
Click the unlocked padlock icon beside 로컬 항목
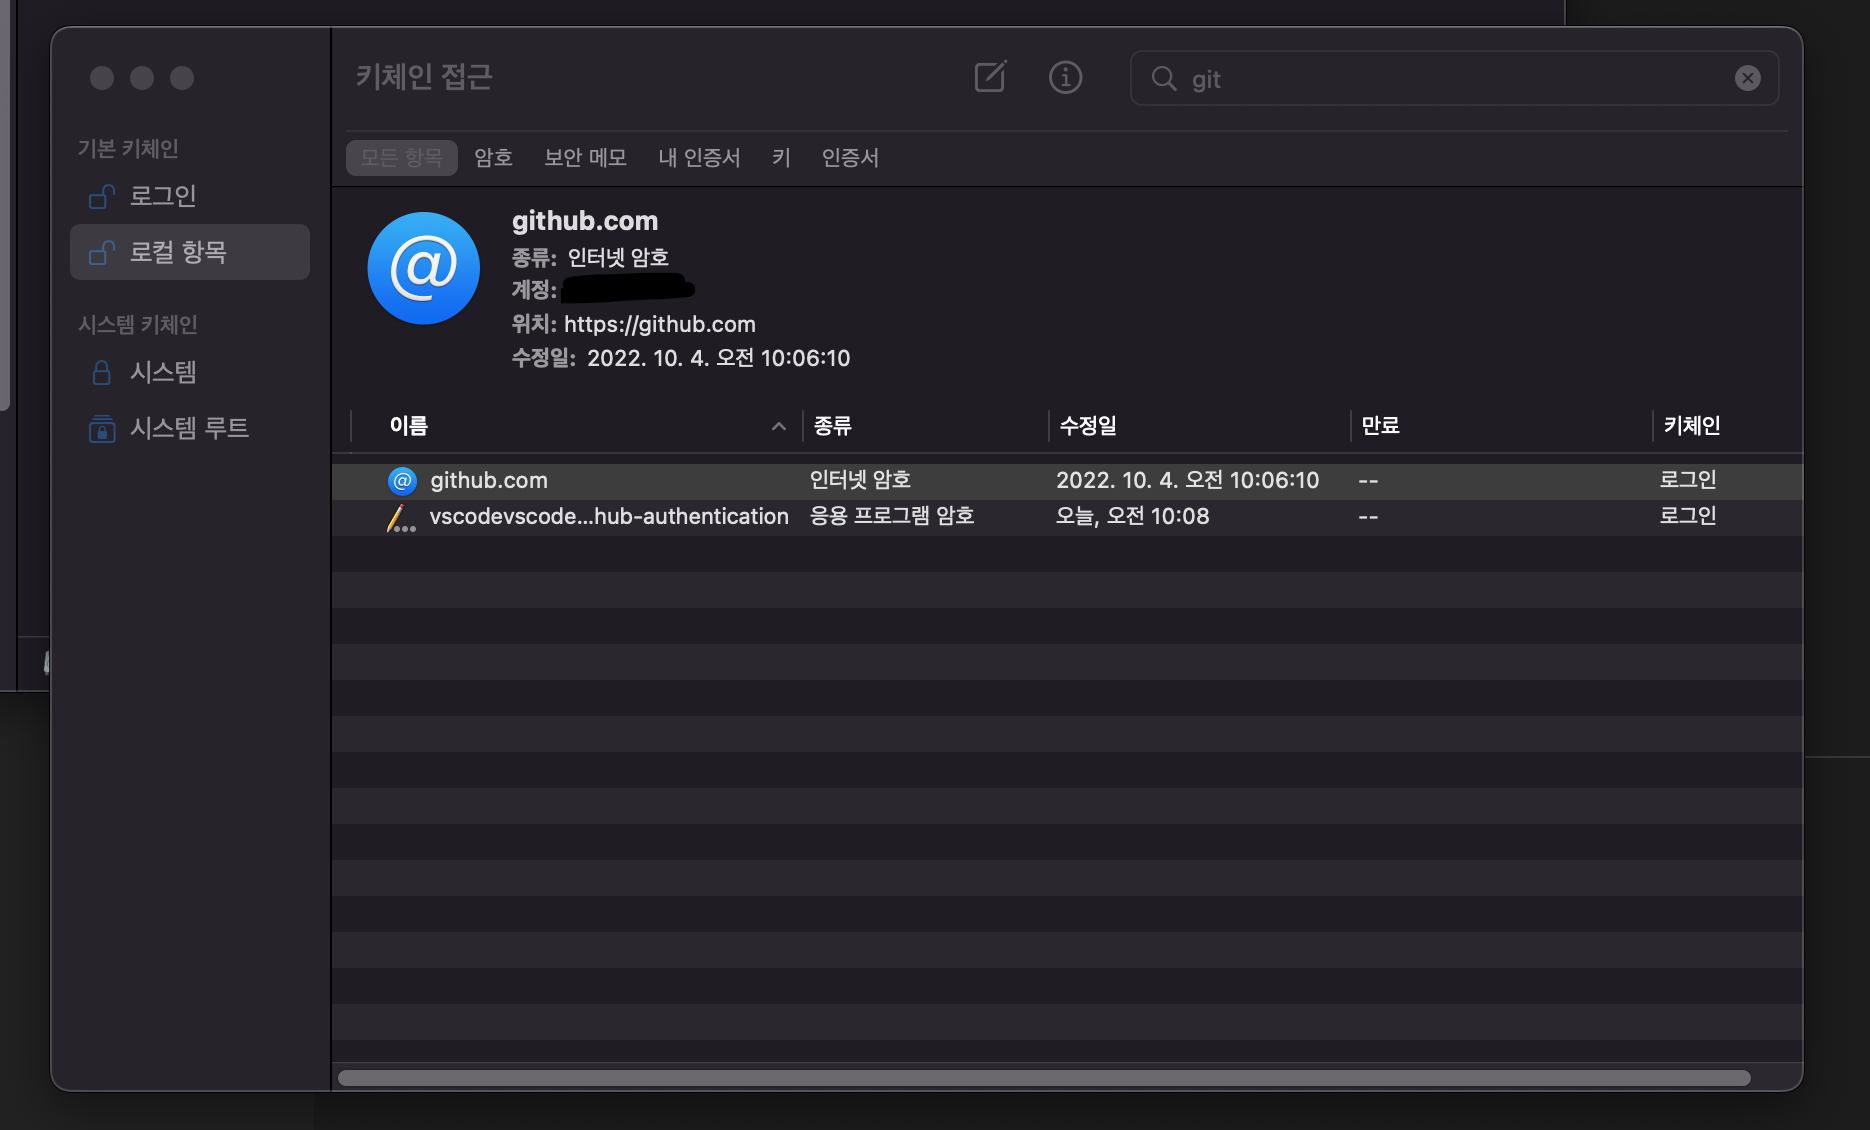click(101, 253)
